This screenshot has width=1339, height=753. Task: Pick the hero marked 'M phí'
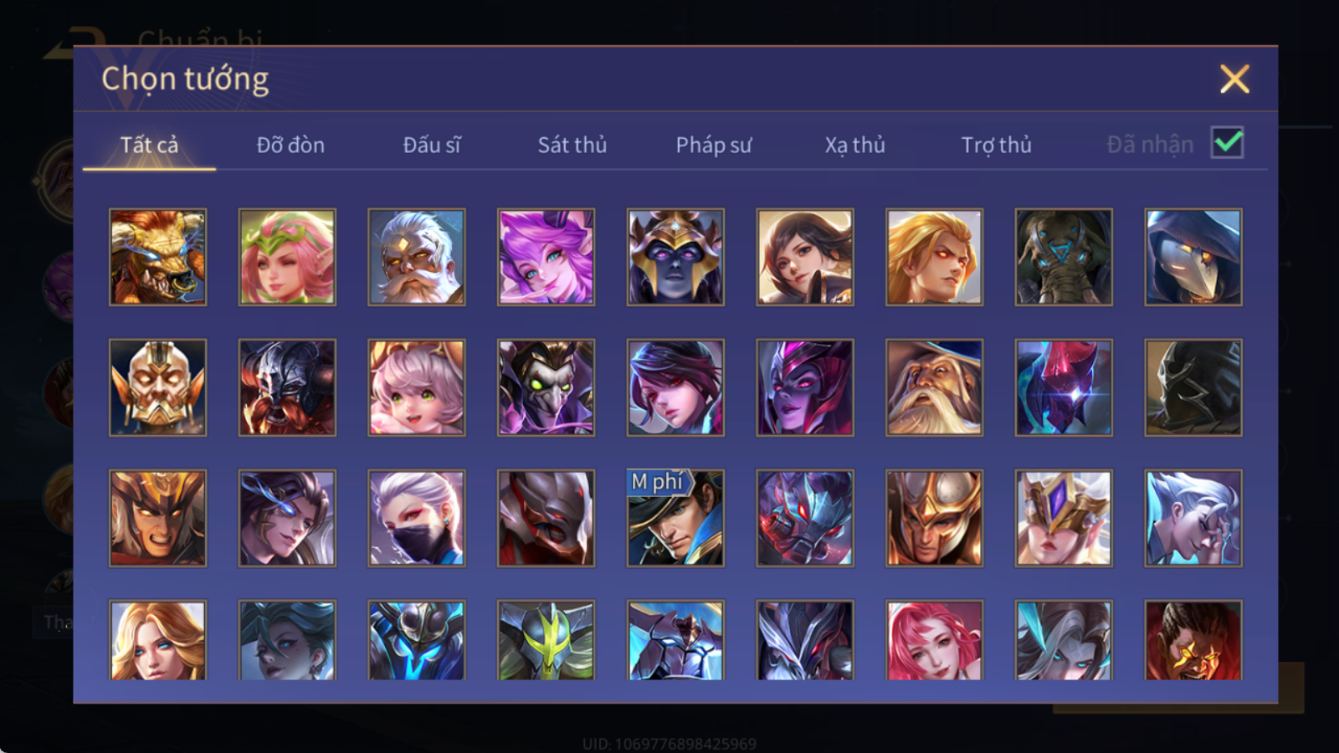(x=676, y=518)
